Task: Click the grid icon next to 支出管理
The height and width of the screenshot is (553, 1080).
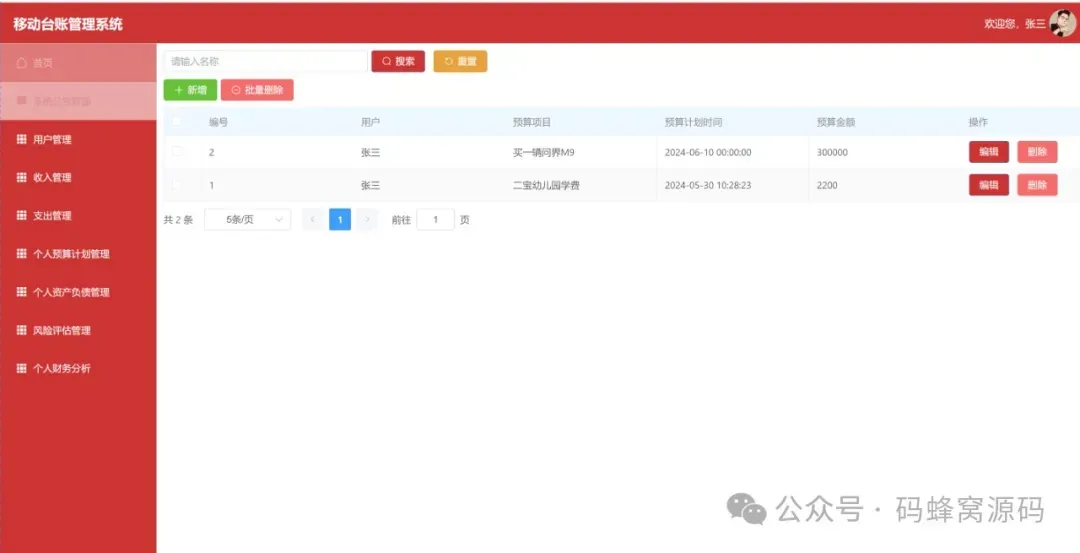Action: (x=21, y=216)
